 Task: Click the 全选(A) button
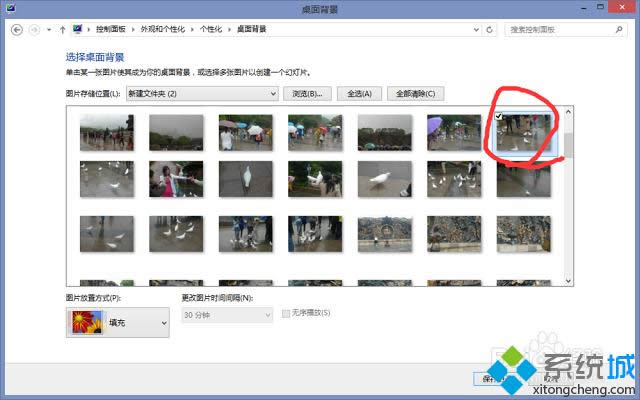359,93
